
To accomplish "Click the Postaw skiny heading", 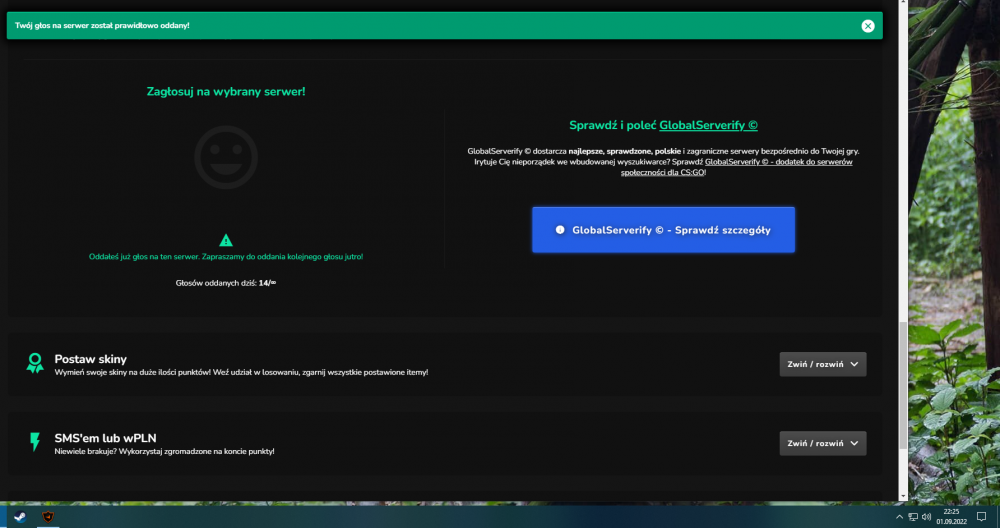I will pos(91,359).
